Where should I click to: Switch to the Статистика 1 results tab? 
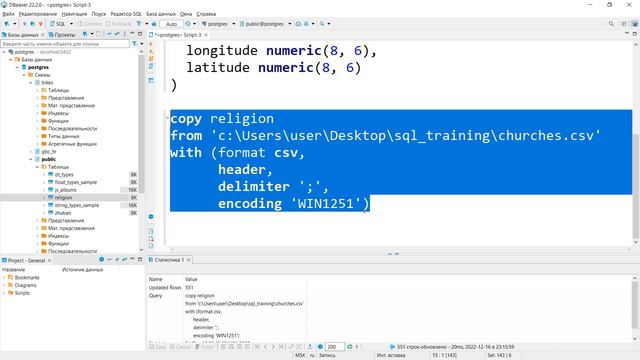pos(169,260)
